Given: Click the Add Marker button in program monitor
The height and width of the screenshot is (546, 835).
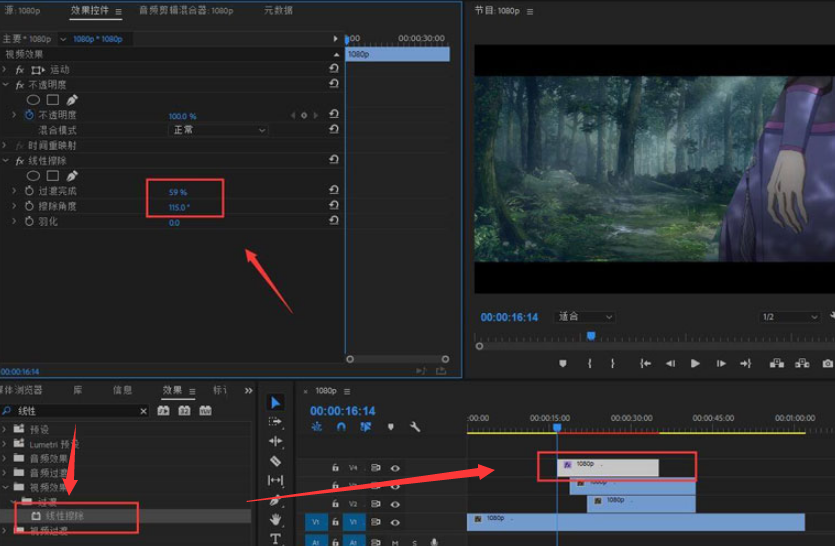Looking at the screenshot, I should click(x=563, y=364).
